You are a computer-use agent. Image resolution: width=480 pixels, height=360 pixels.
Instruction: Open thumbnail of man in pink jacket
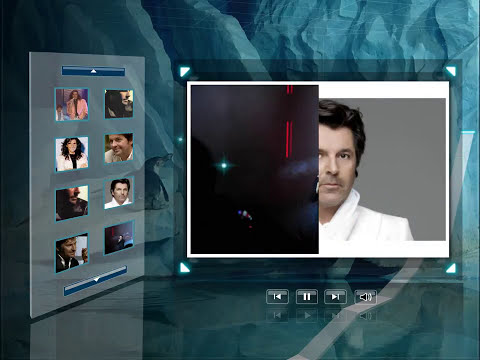coord(72,104)
